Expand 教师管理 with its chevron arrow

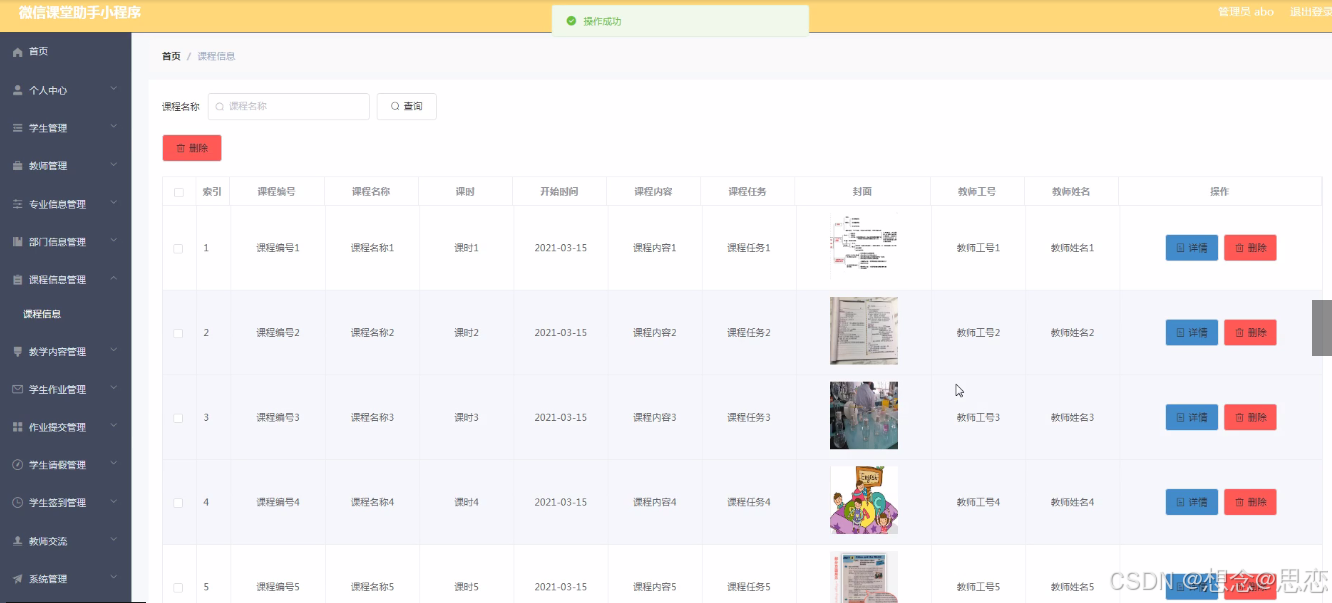click(x=114, y=165)
